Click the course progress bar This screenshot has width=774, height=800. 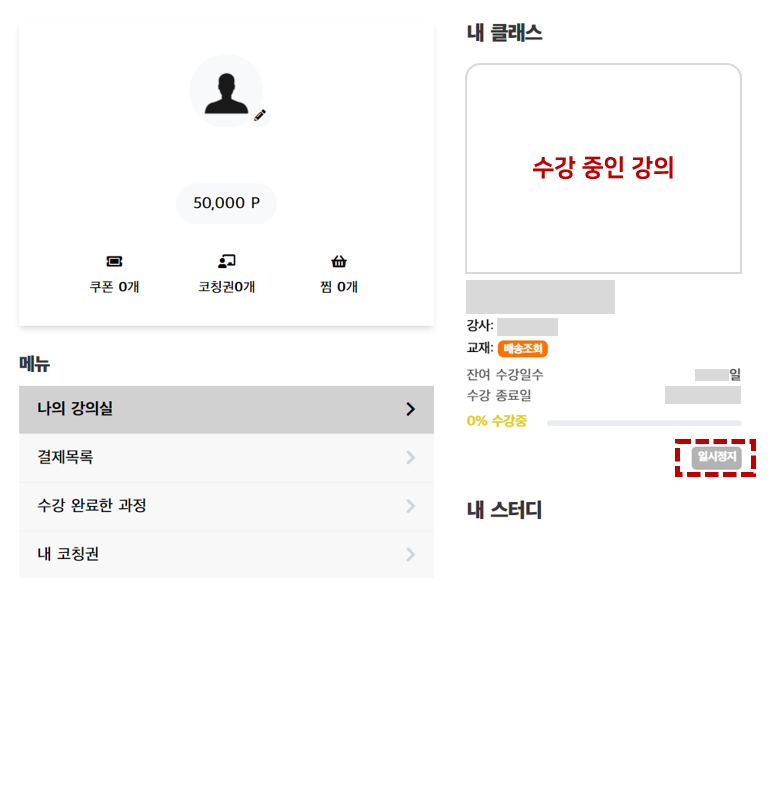coord(644,423)
